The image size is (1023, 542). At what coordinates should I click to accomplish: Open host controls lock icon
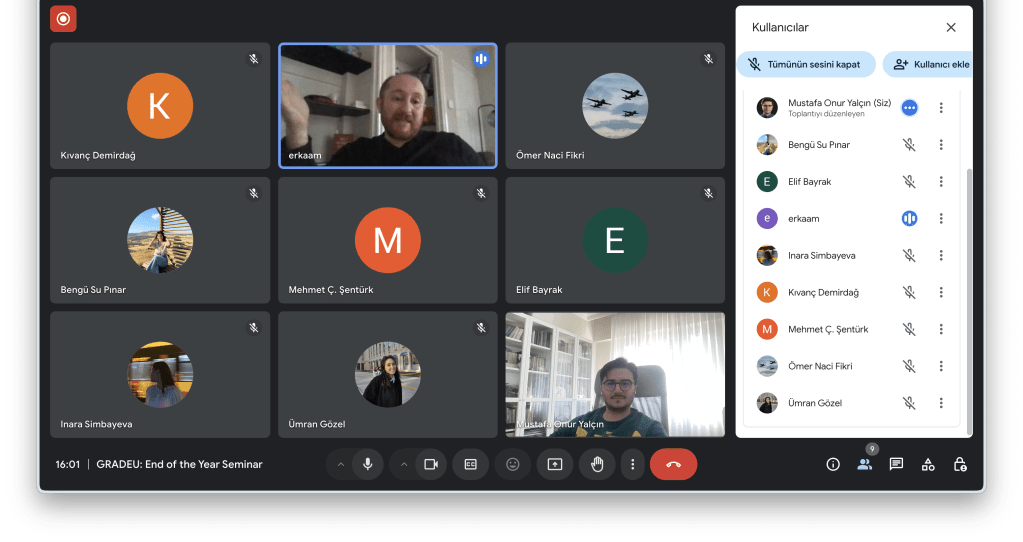960,464
